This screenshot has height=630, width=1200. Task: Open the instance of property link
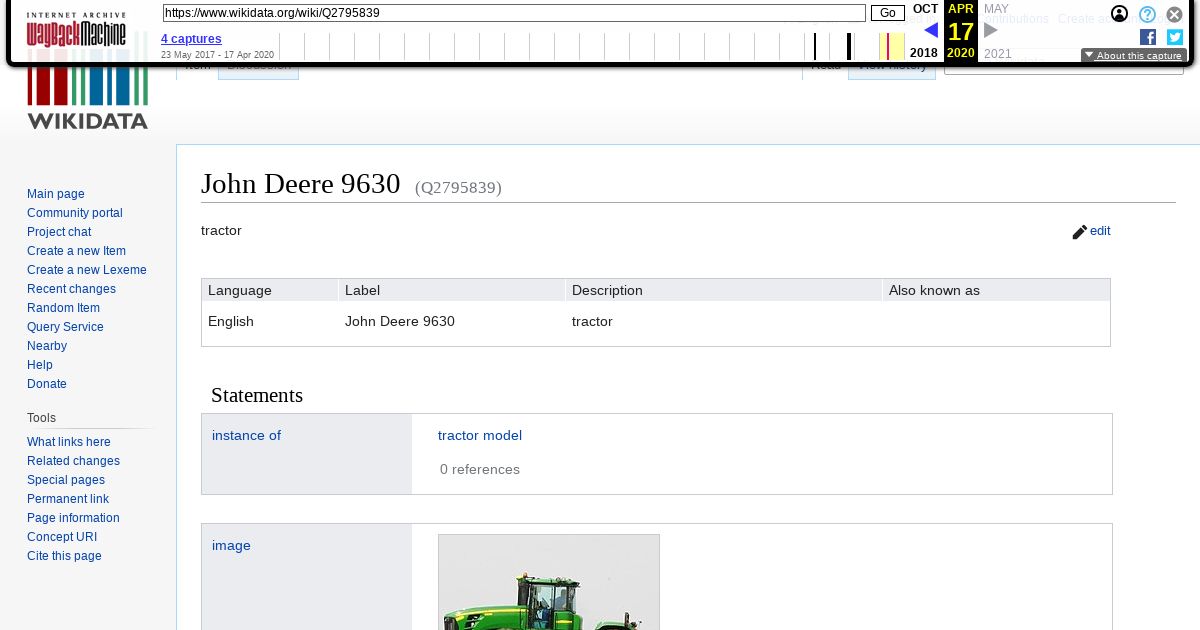246,435
